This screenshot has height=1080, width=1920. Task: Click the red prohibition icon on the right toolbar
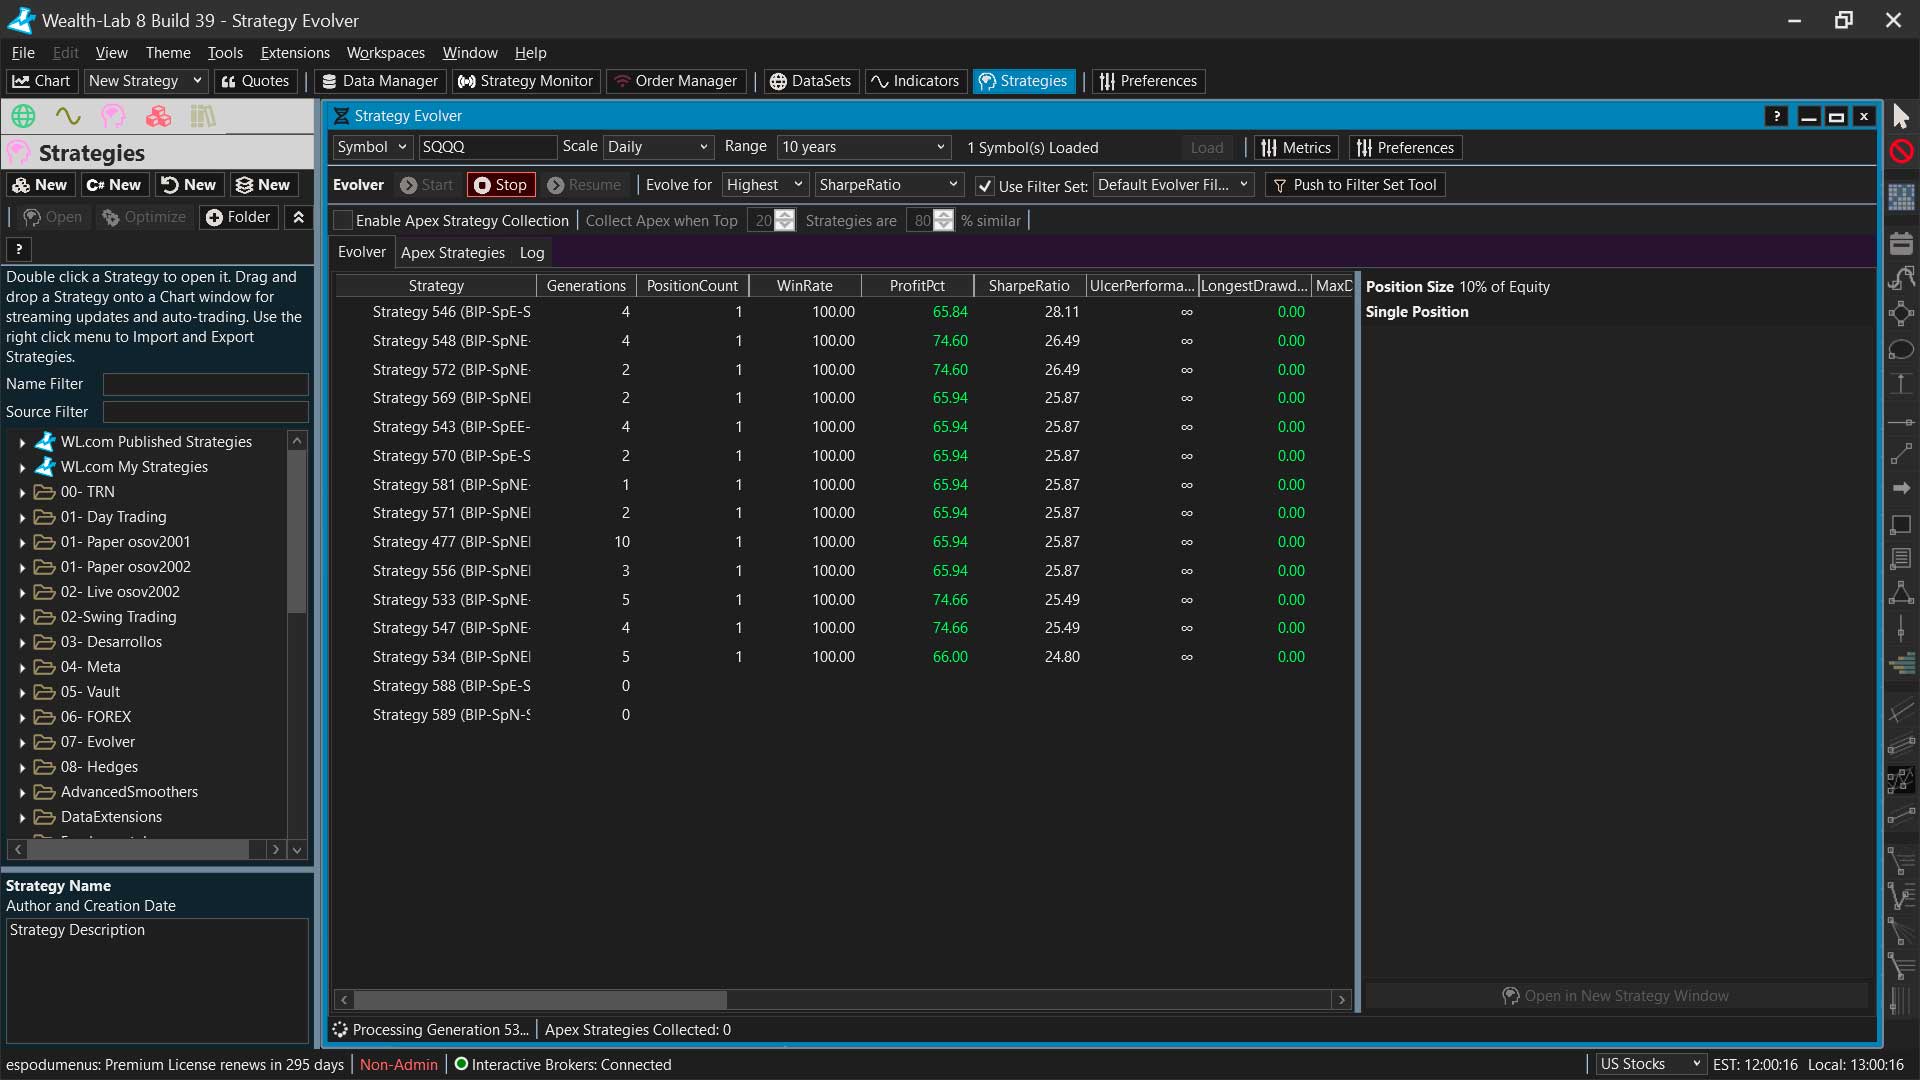1902,152
